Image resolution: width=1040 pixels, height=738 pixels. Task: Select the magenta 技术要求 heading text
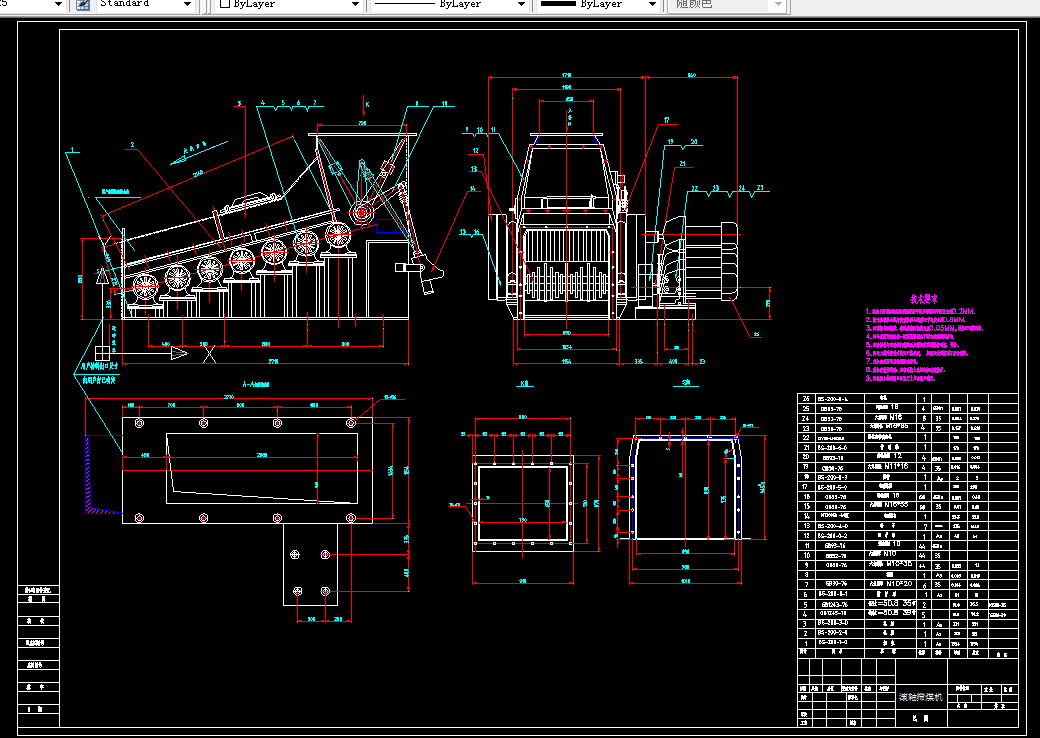pyautogui.click(x=924, y=299)
